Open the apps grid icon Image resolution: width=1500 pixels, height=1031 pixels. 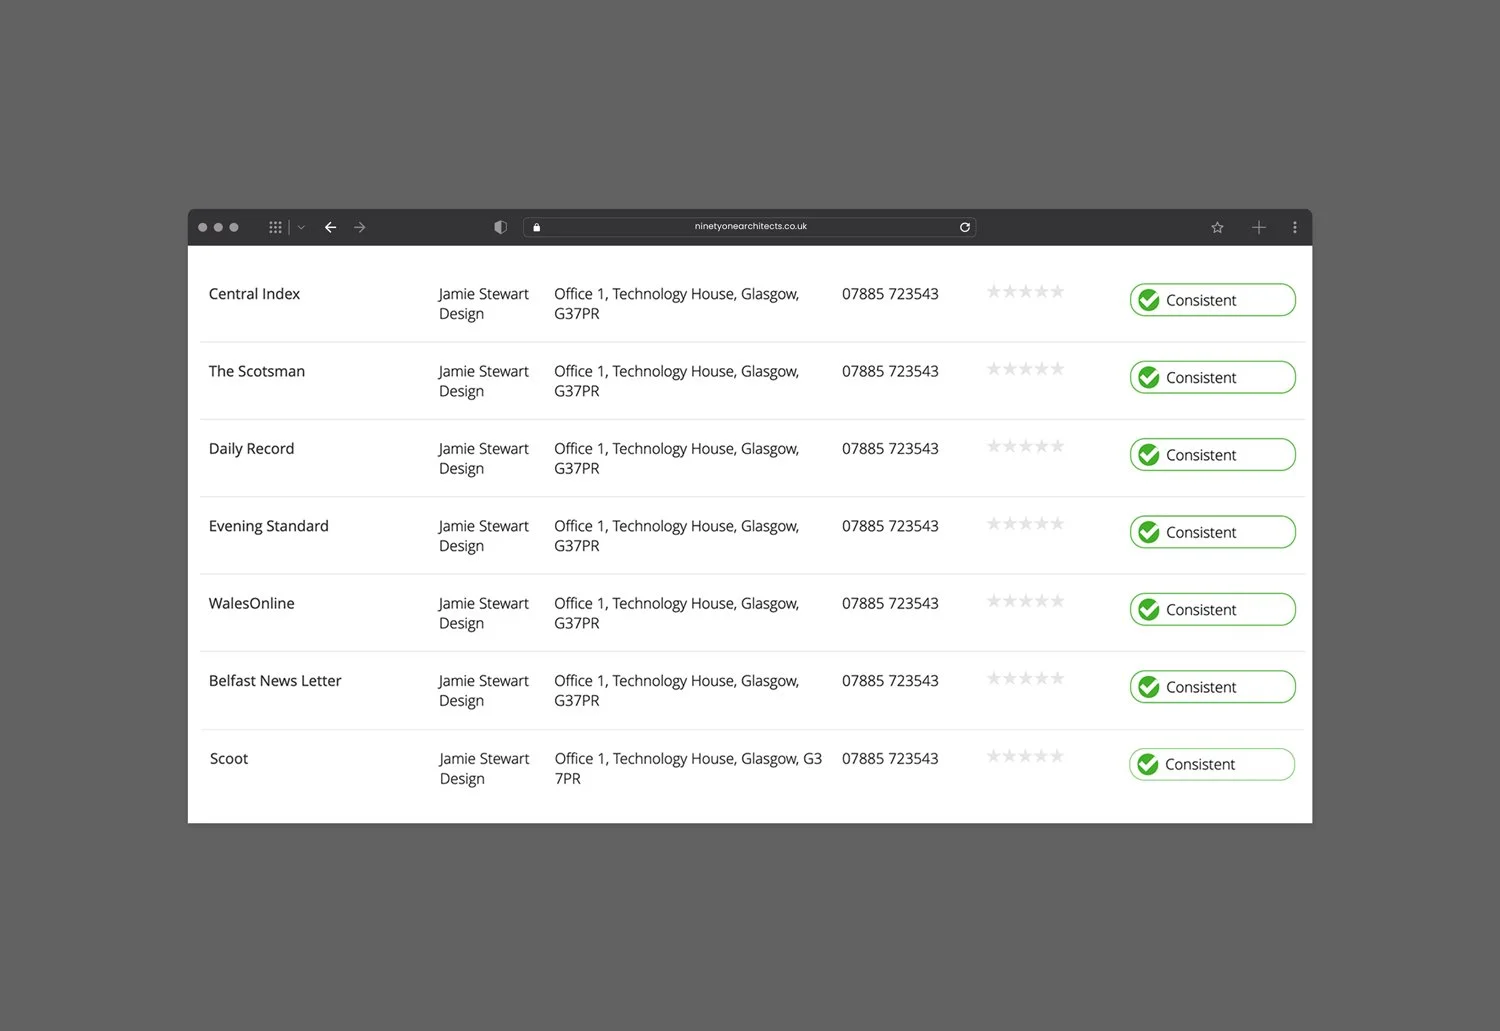275,228
